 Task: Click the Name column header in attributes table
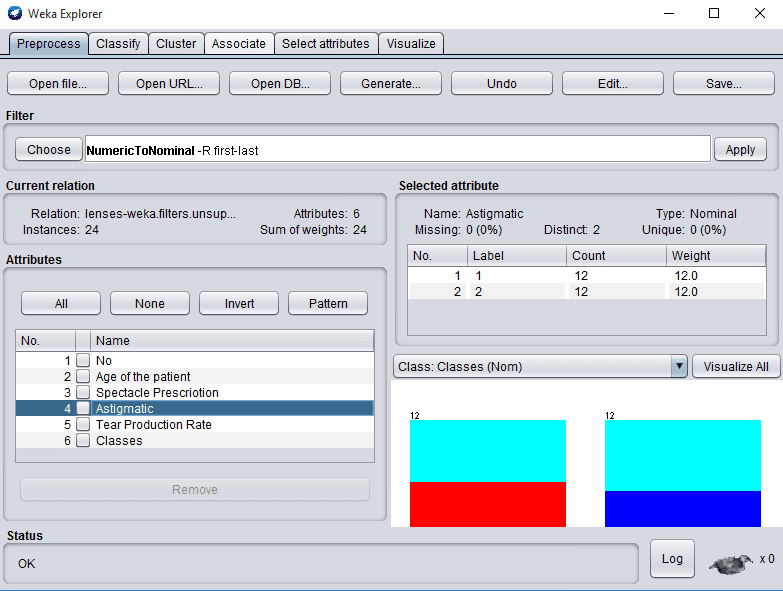pos(232,340)
